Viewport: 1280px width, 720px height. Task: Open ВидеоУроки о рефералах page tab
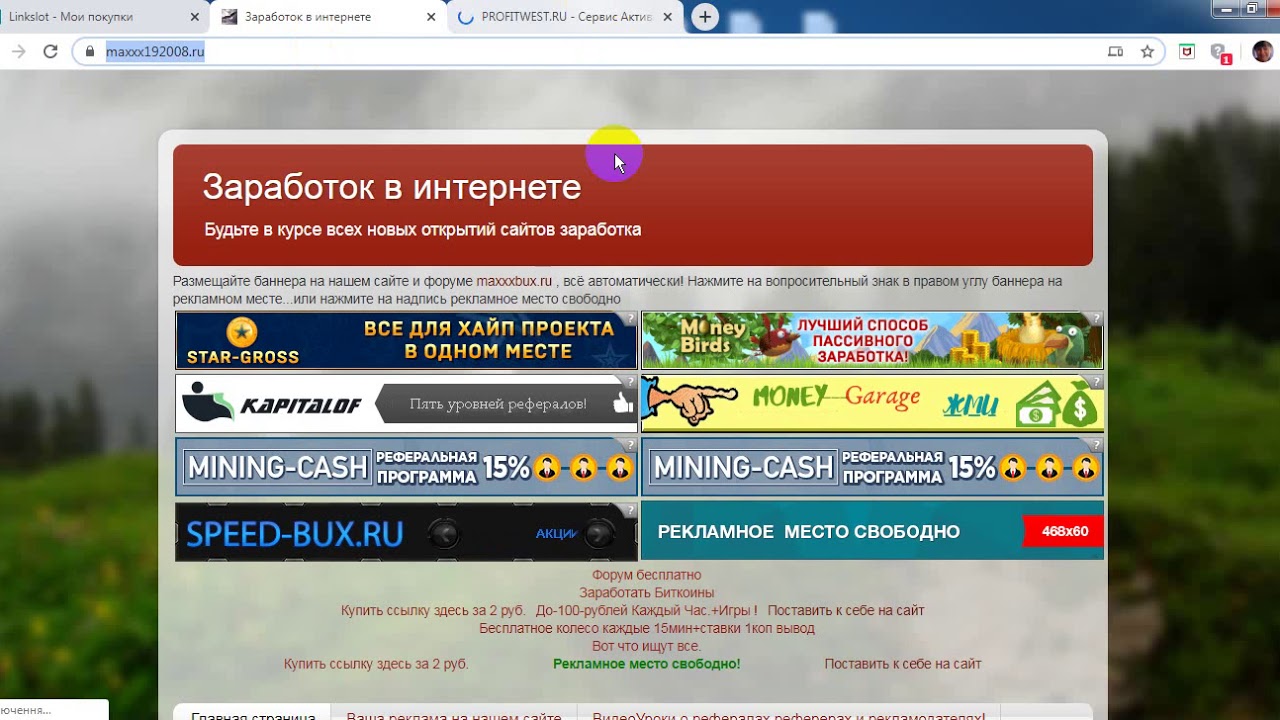[x=789, y=714]
